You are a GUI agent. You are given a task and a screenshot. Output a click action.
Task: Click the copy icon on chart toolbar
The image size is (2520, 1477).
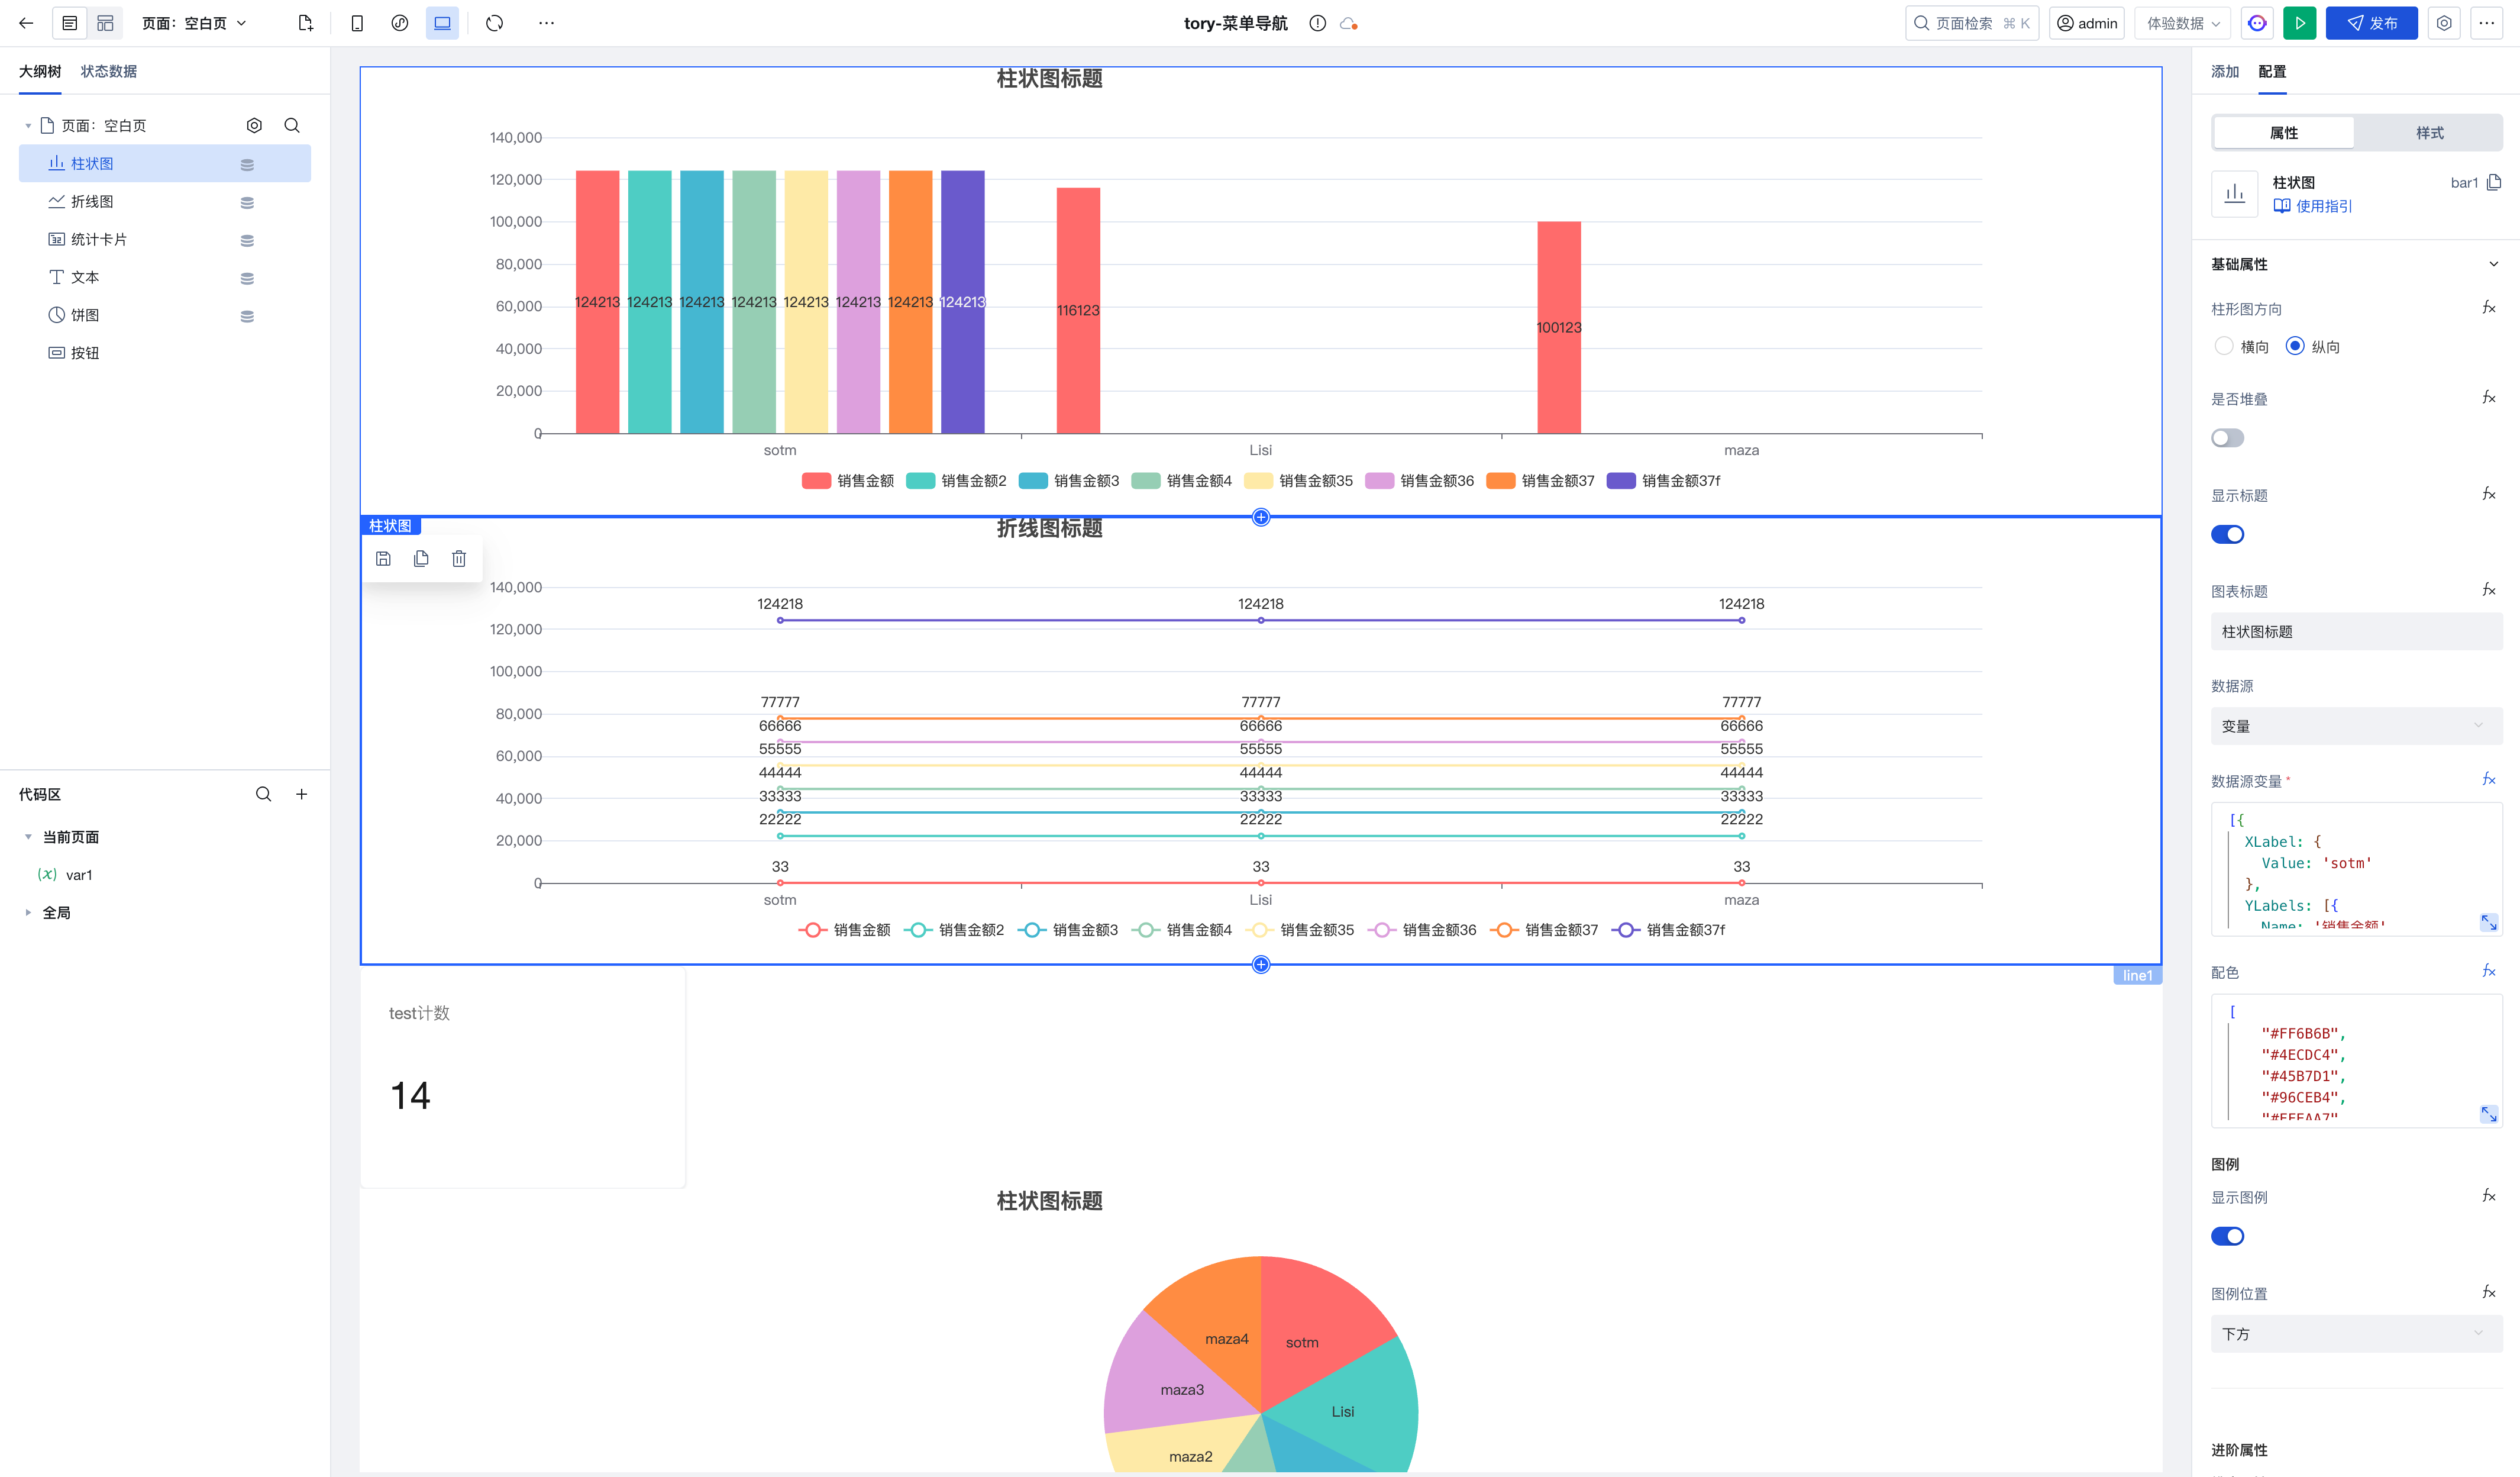[421, 559]
